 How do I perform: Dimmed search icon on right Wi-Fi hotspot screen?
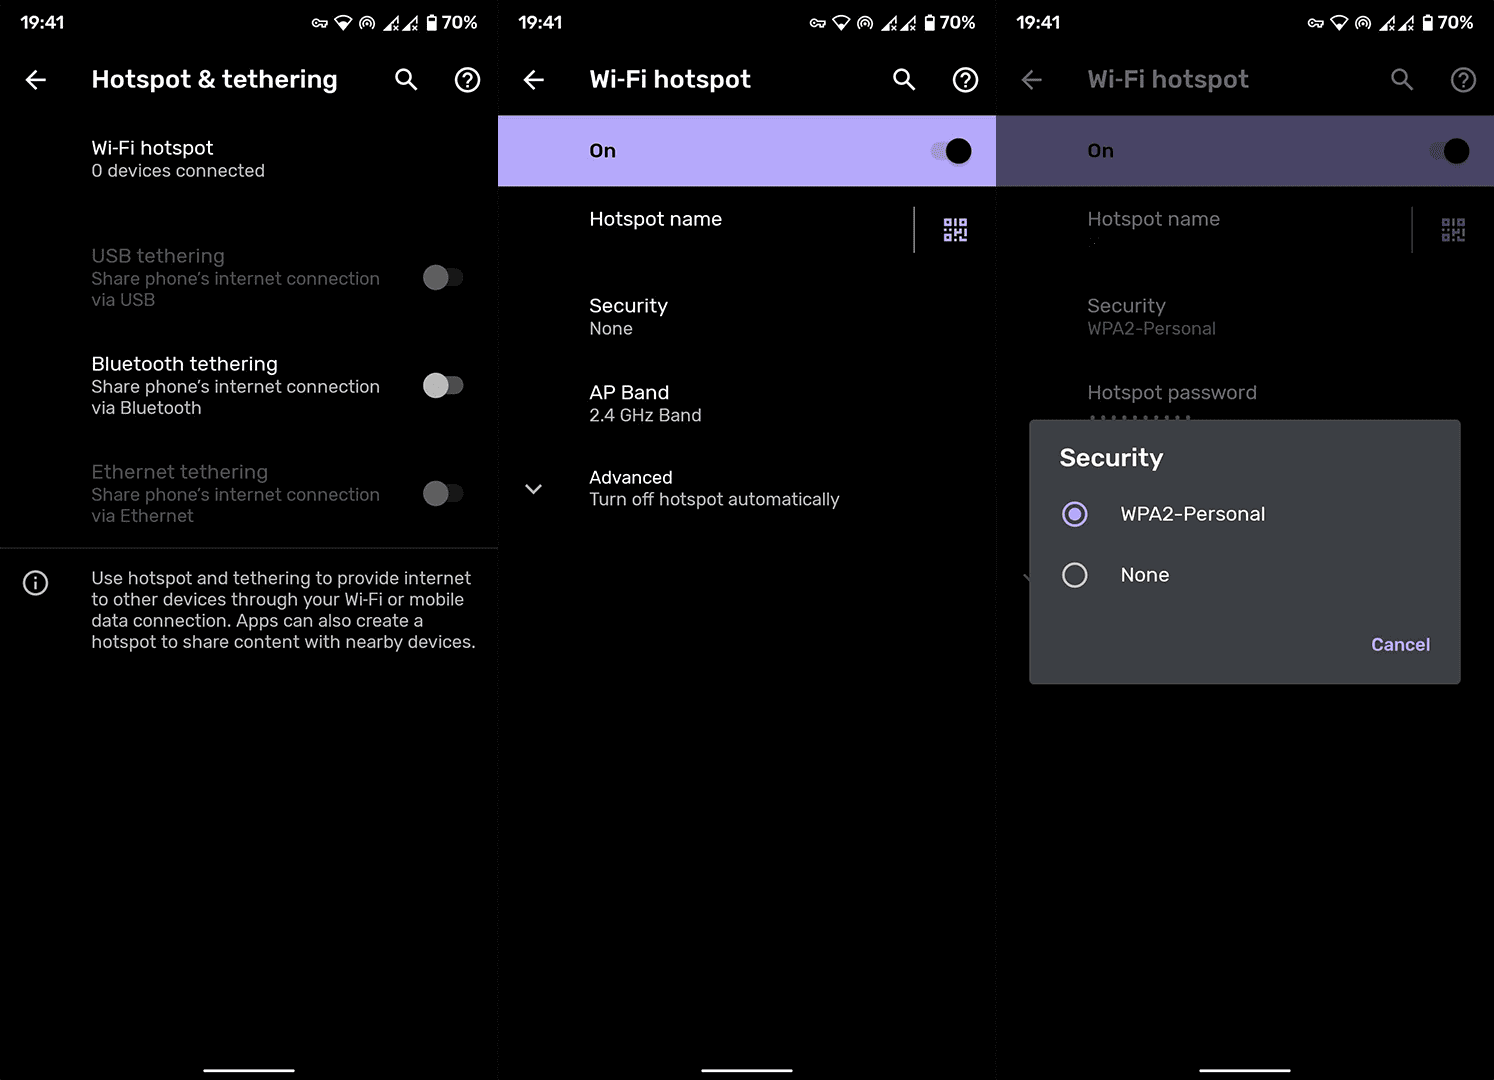(x=1402, y=80)
